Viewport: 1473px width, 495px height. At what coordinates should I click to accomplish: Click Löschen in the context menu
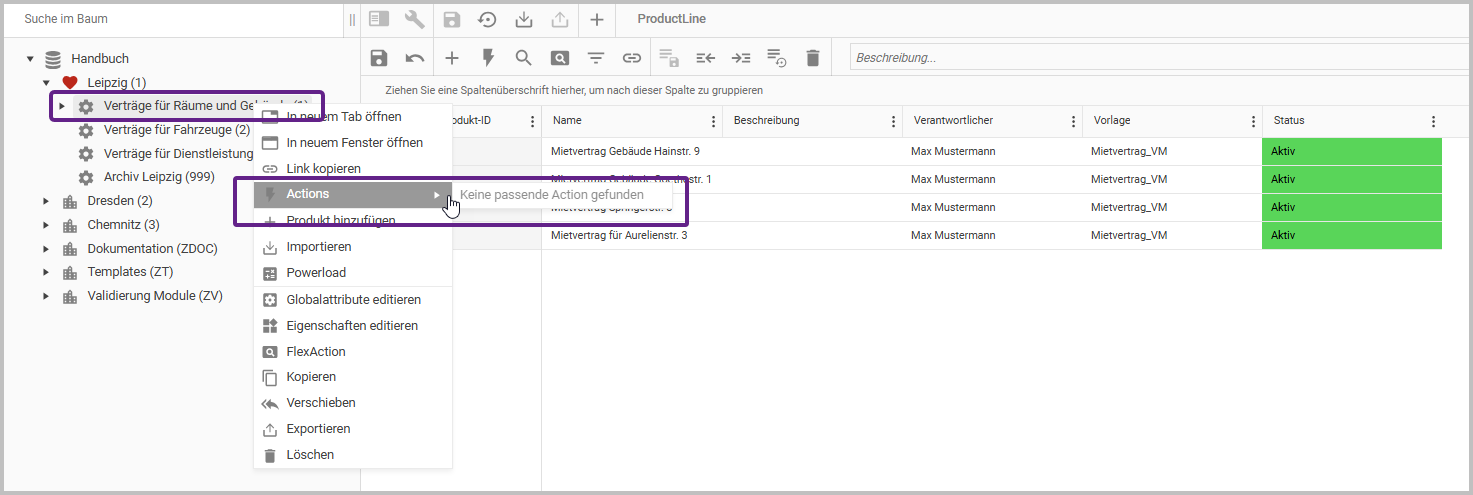(x=310, y=455)
